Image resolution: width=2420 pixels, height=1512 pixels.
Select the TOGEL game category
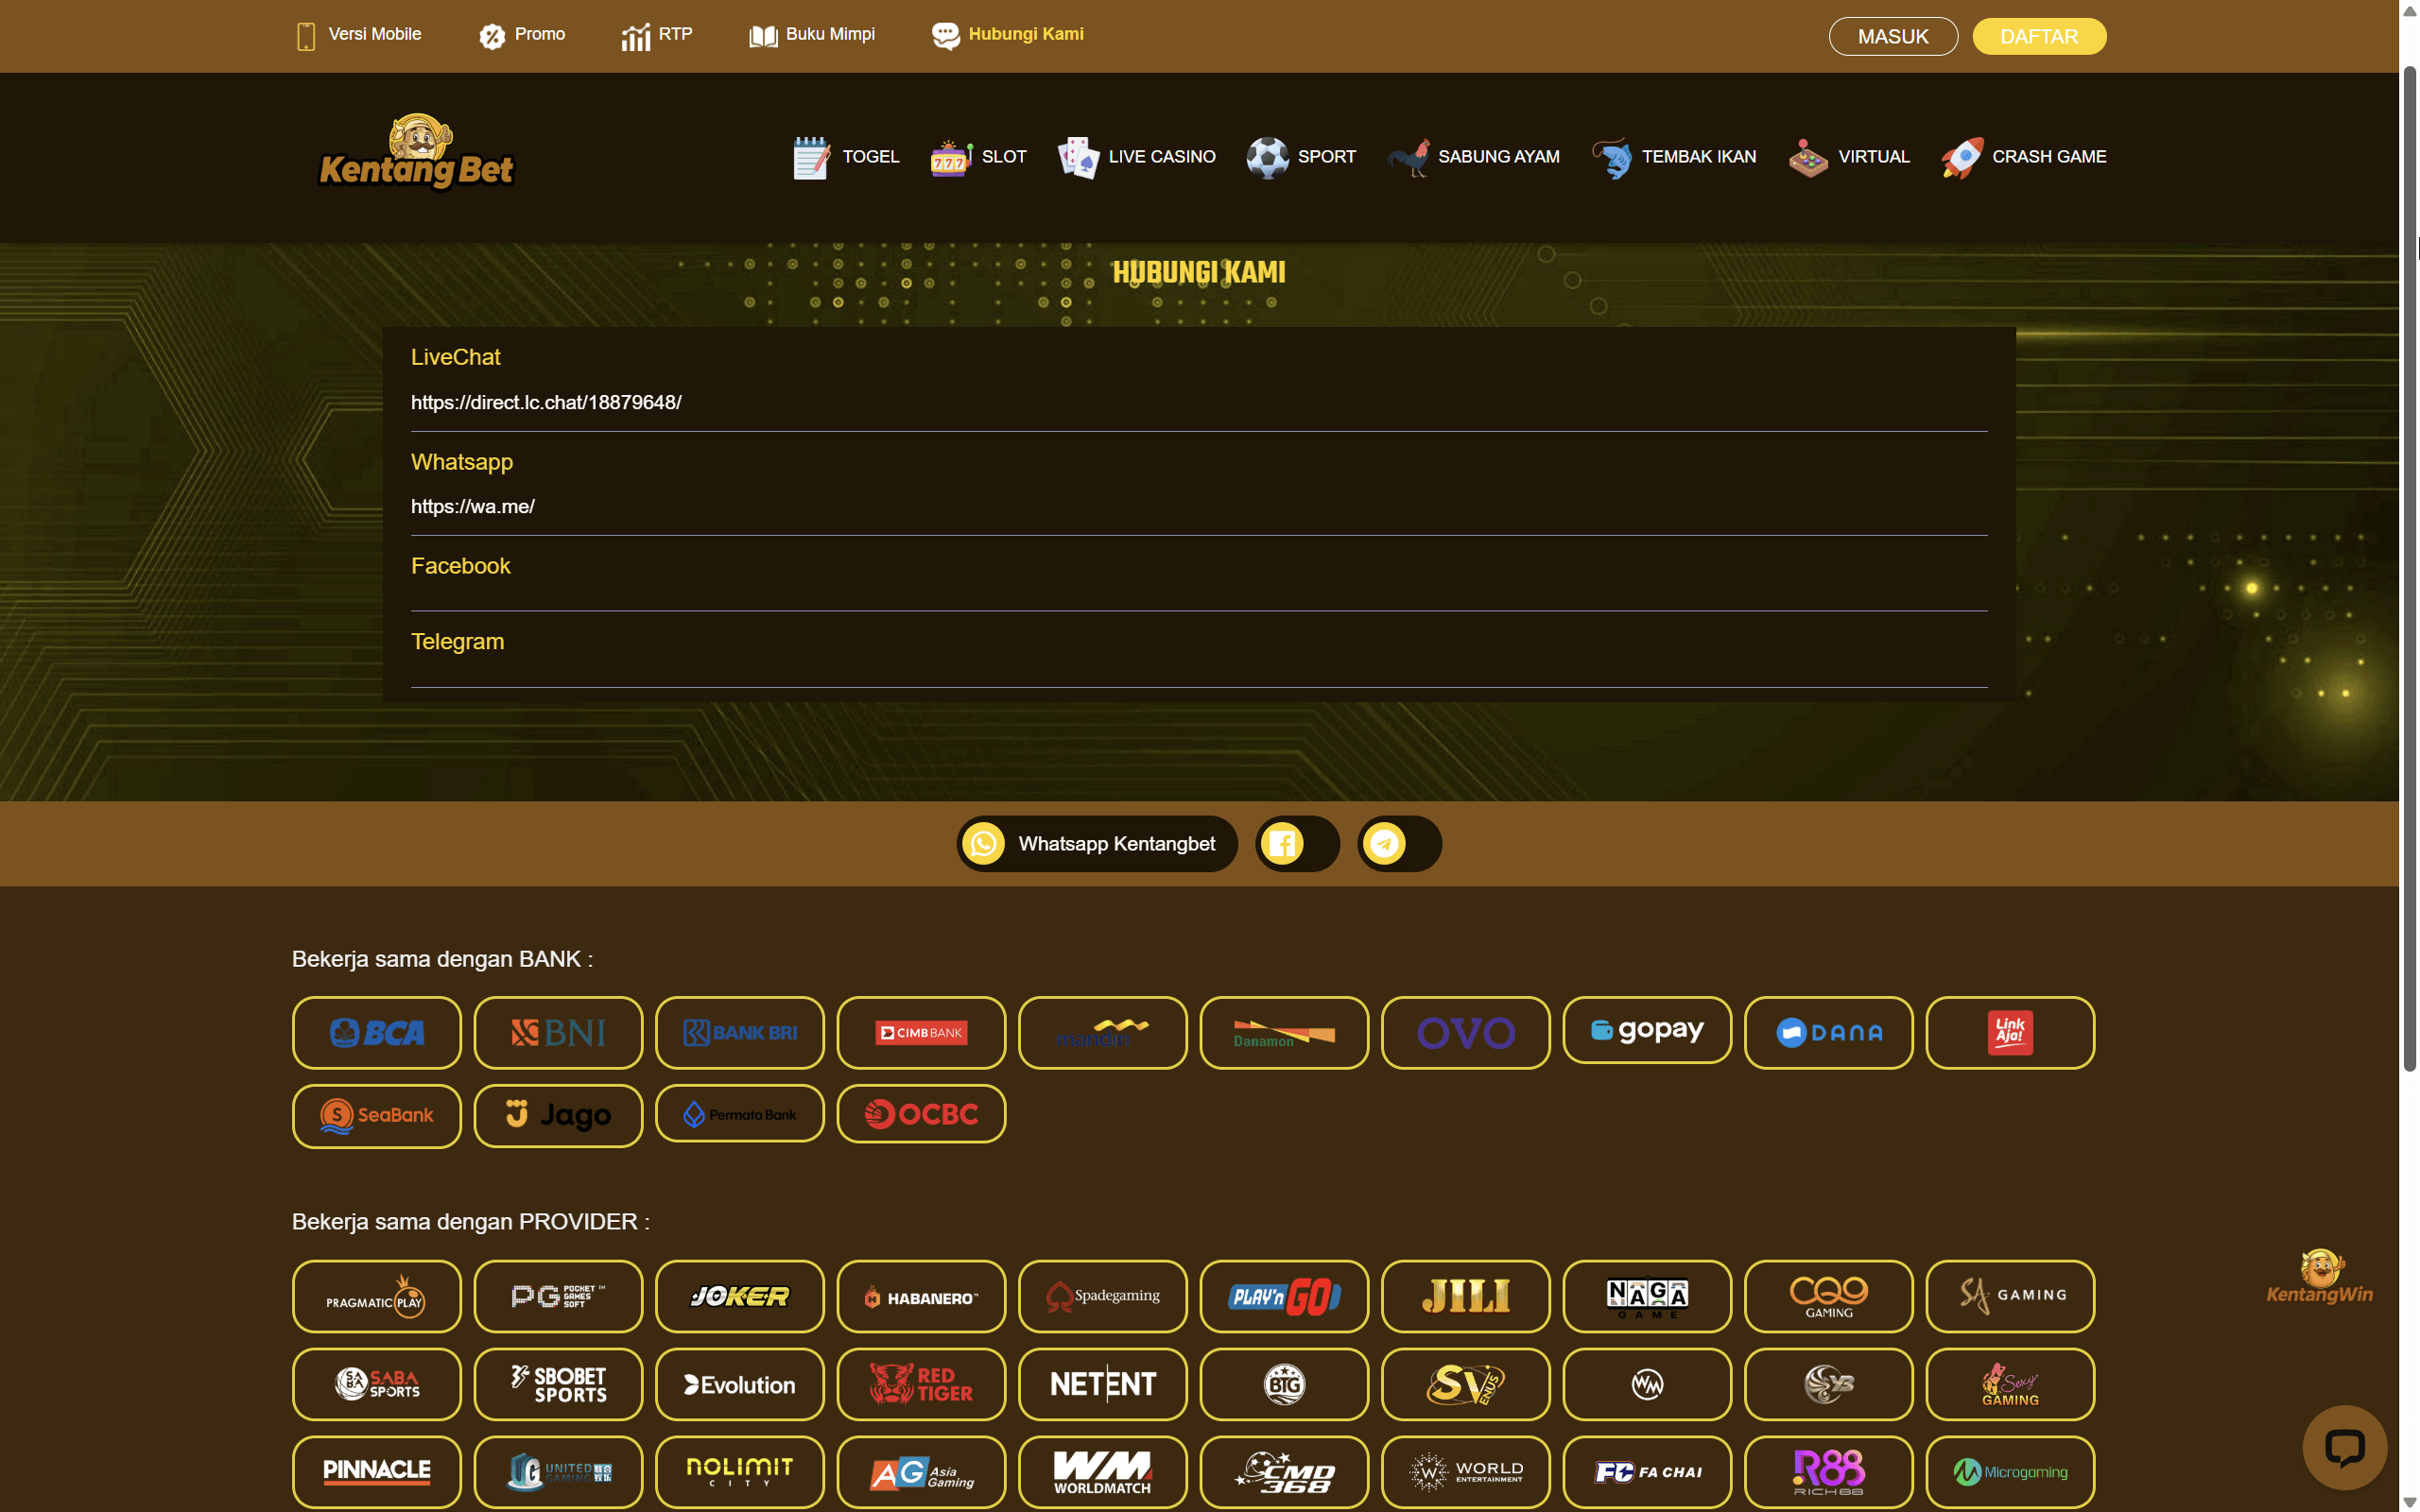click(x=846, y=157)
